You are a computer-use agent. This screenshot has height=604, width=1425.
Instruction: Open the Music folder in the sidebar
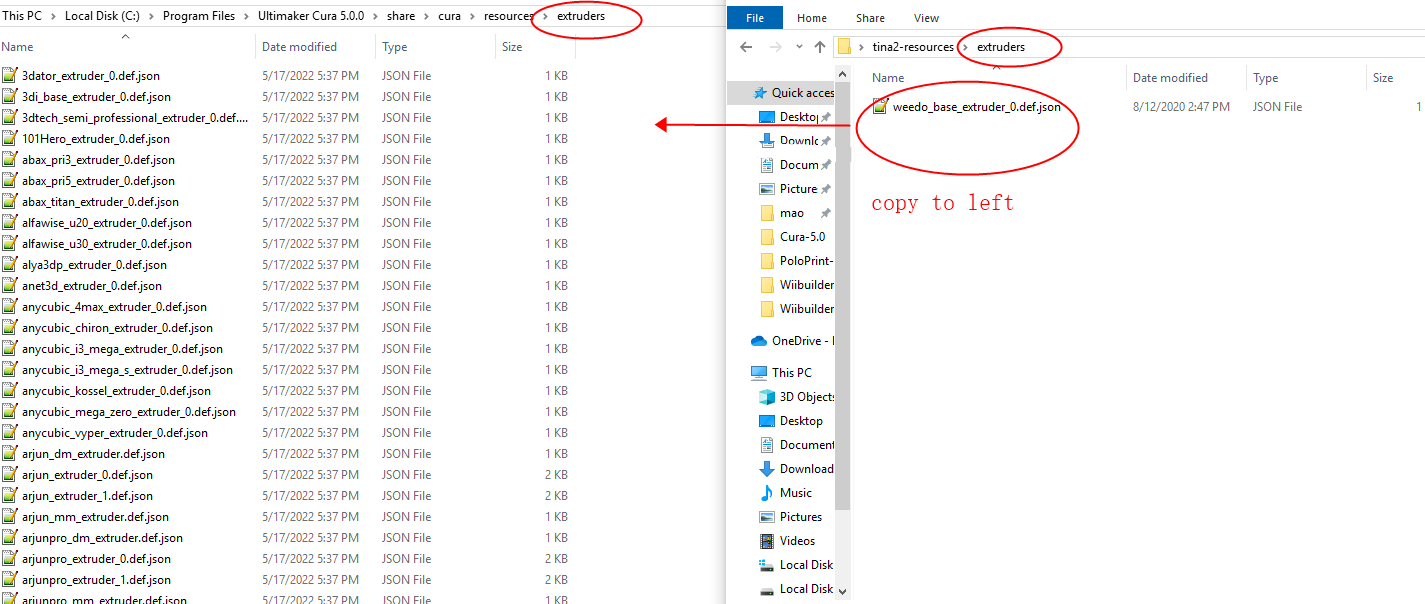[x=795, y=493]
